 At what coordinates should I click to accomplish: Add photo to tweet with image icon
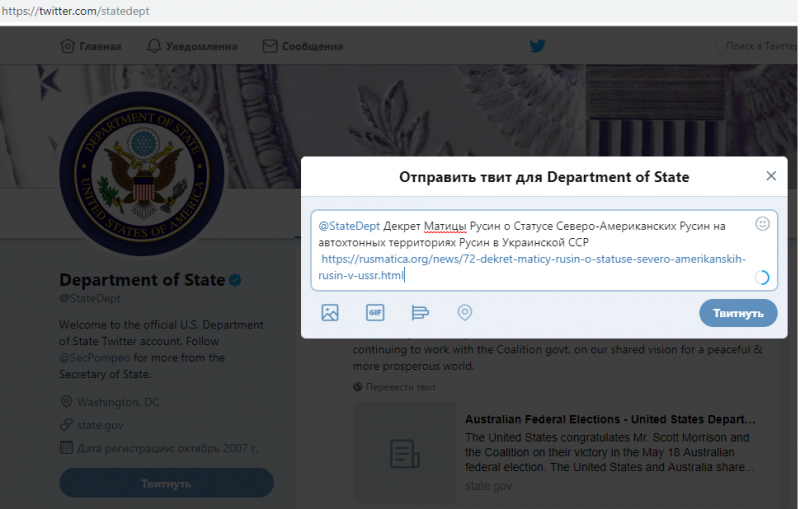pyautogui.click(x=330, y=312)
